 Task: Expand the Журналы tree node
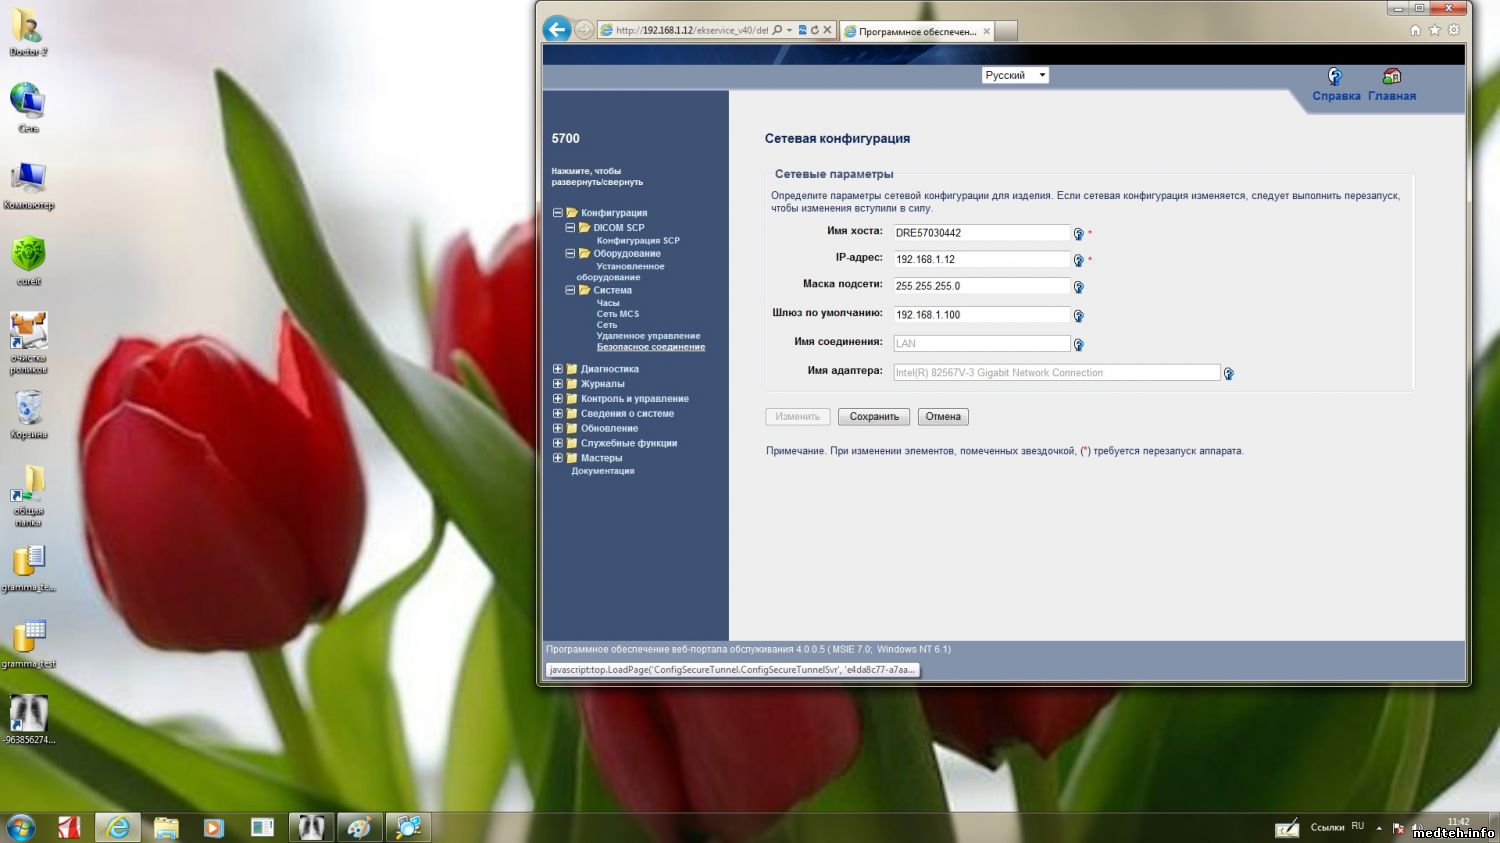[x=558, y=384]
